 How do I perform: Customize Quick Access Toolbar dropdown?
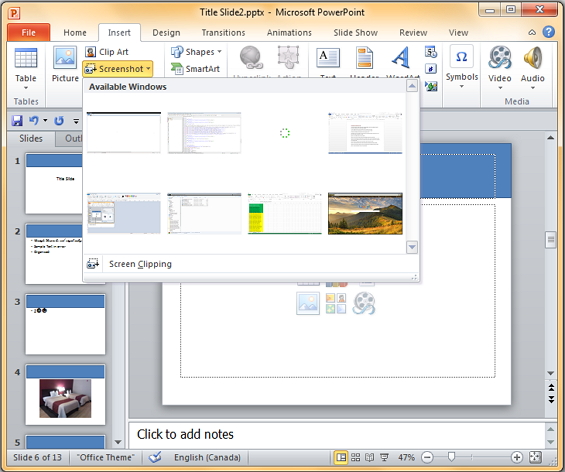[76, 121]
